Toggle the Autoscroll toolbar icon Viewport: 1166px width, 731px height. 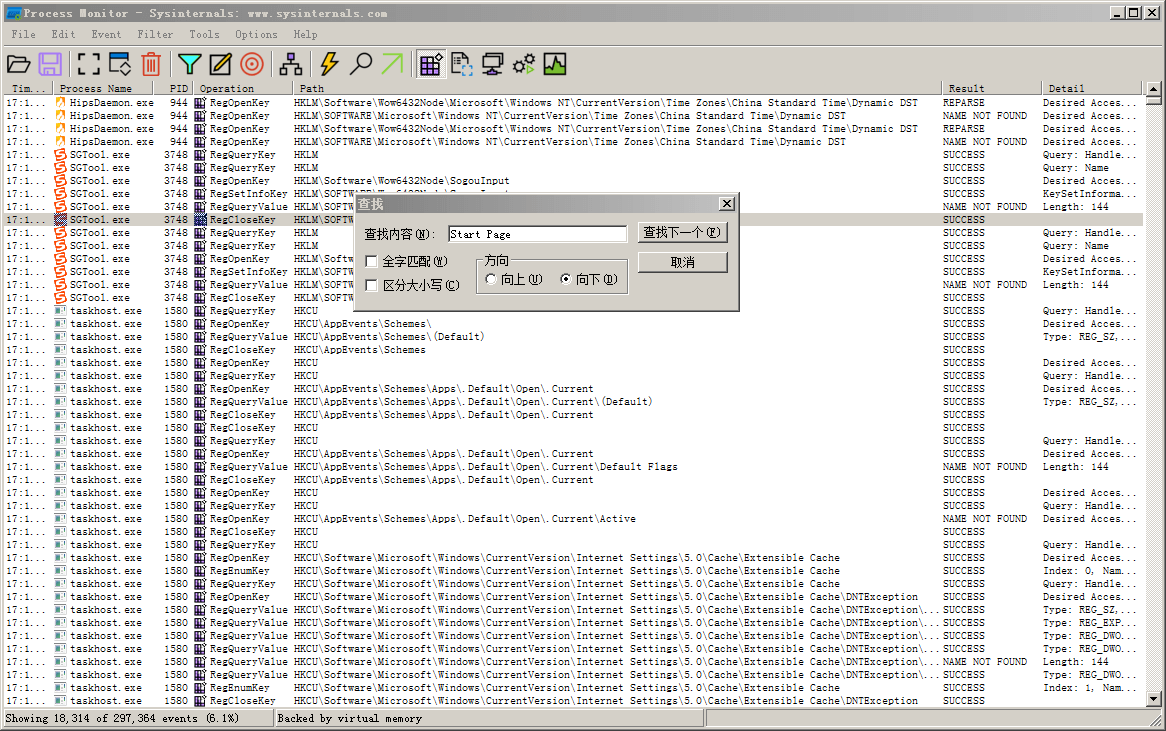(x=120, y=65)
